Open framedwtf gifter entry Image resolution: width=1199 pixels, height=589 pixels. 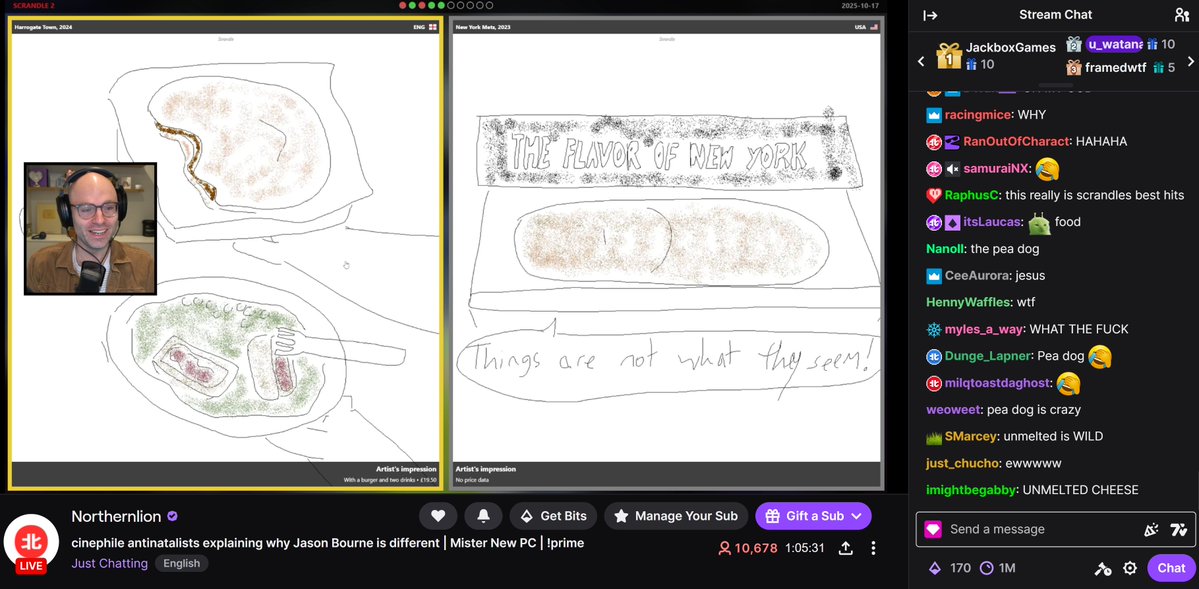[x=1120, y=67]
